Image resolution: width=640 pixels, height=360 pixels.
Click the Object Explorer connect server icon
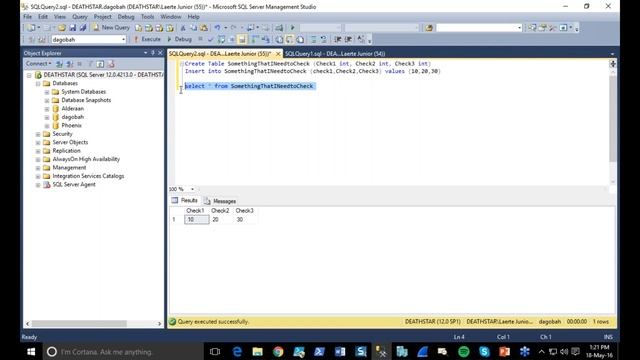(x=59, y=64)
